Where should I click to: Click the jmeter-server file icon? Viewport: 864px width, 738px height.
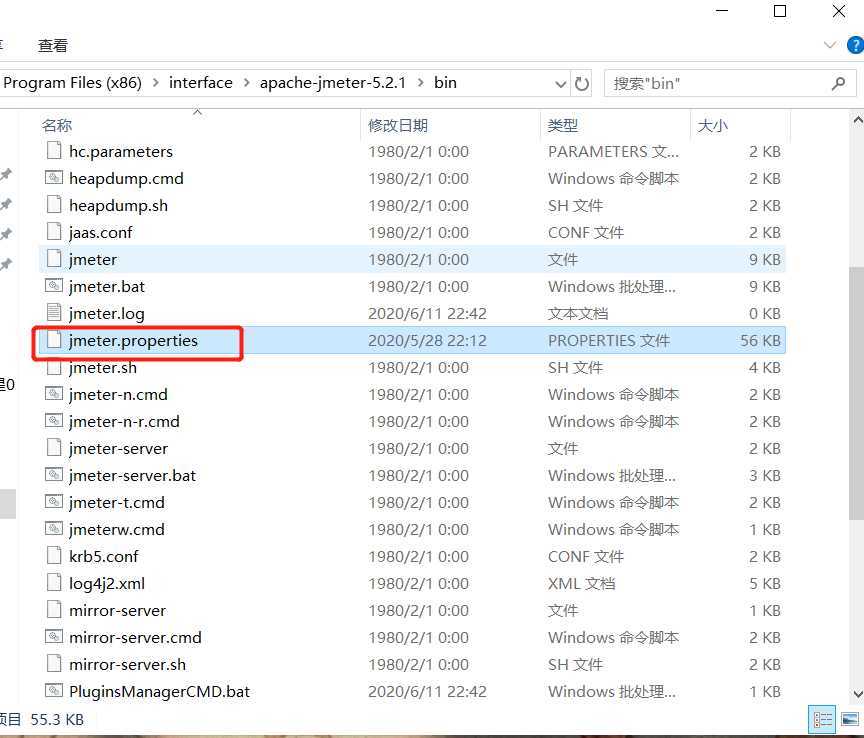[54, 448]
